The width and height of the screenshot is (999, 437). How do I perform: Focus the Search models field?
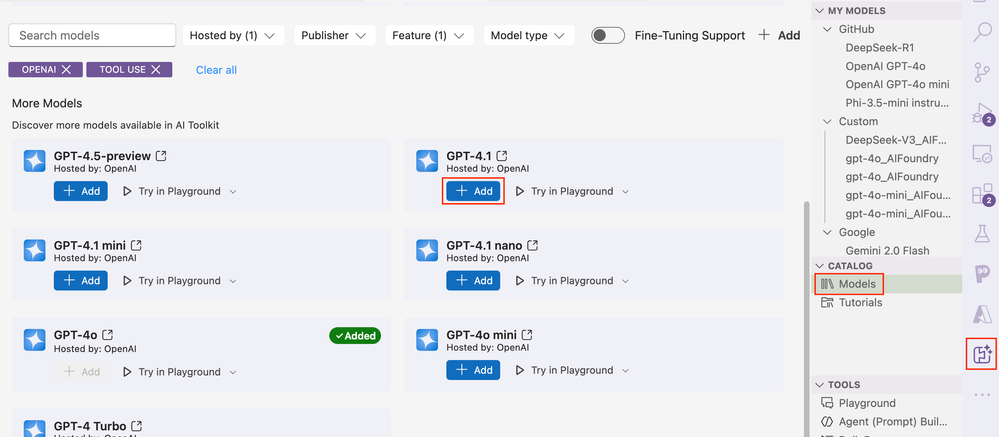pyautogui.click(x=92, y=36)
